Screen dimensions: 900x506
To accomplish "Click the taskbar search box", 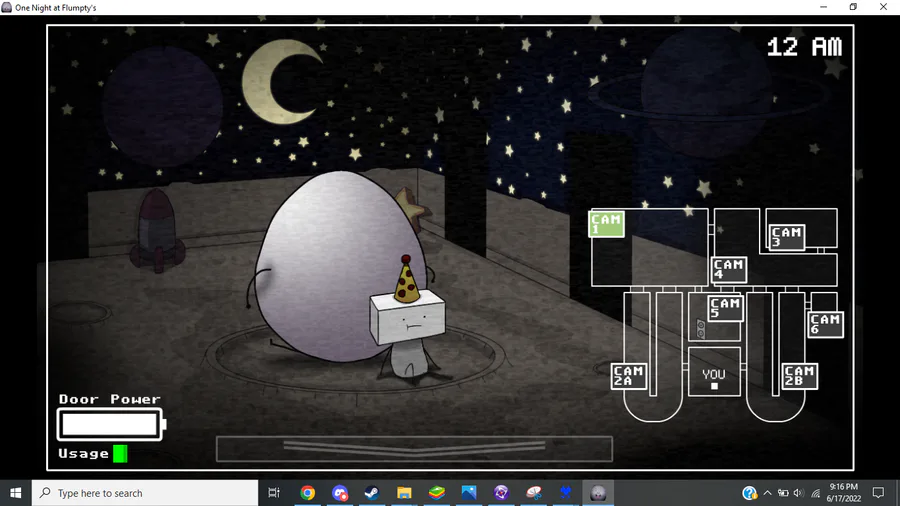I will [145, 493].
